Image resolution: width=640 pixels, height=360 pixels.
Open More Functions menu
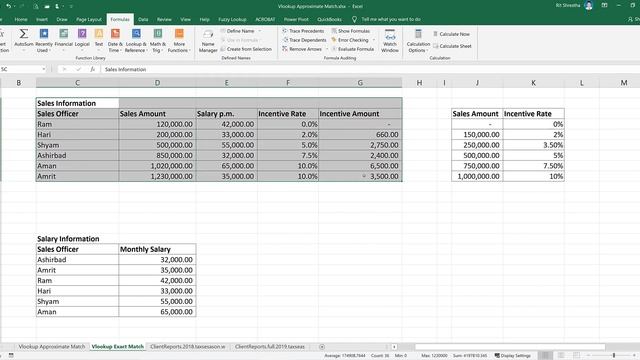179,40
